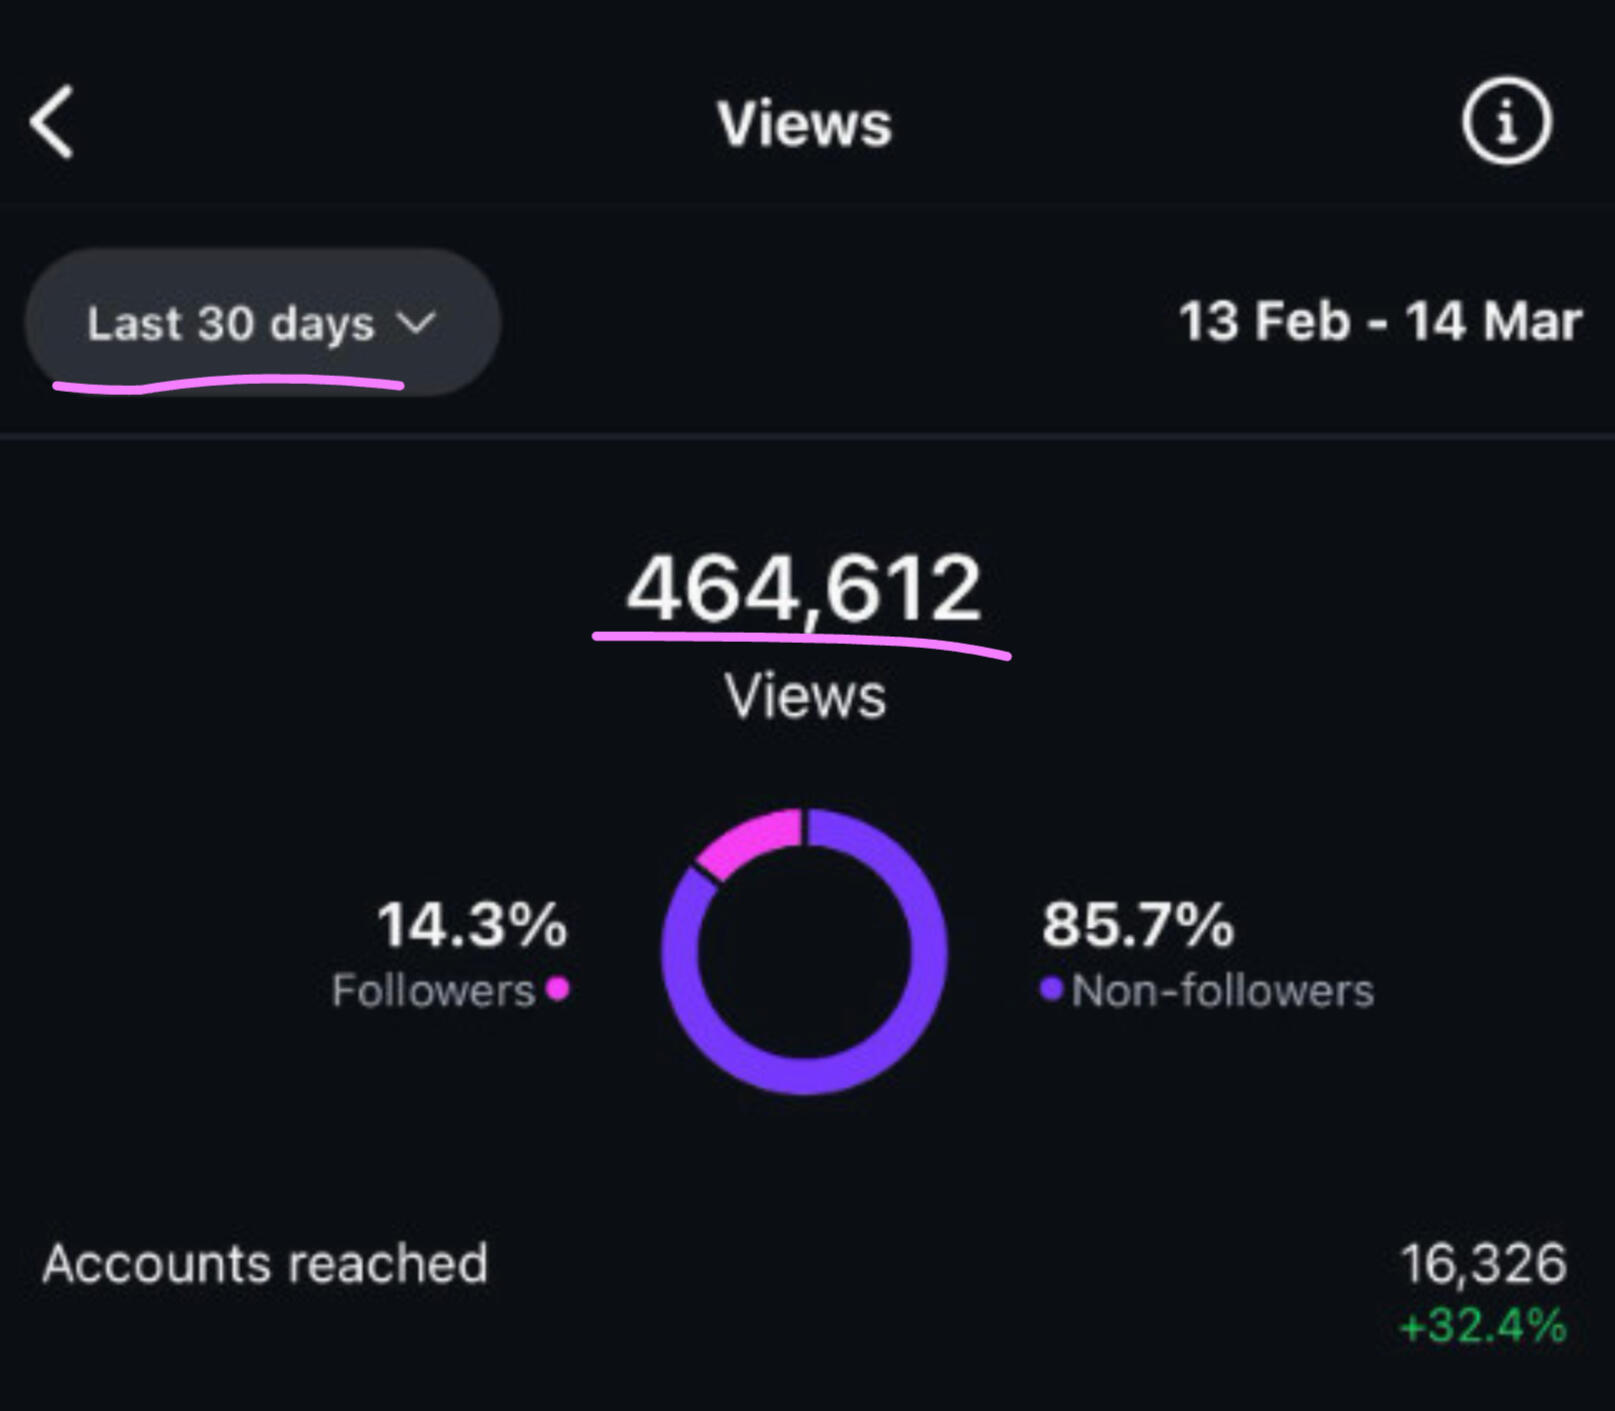Click the center of the donut chart

click(804, 952)
